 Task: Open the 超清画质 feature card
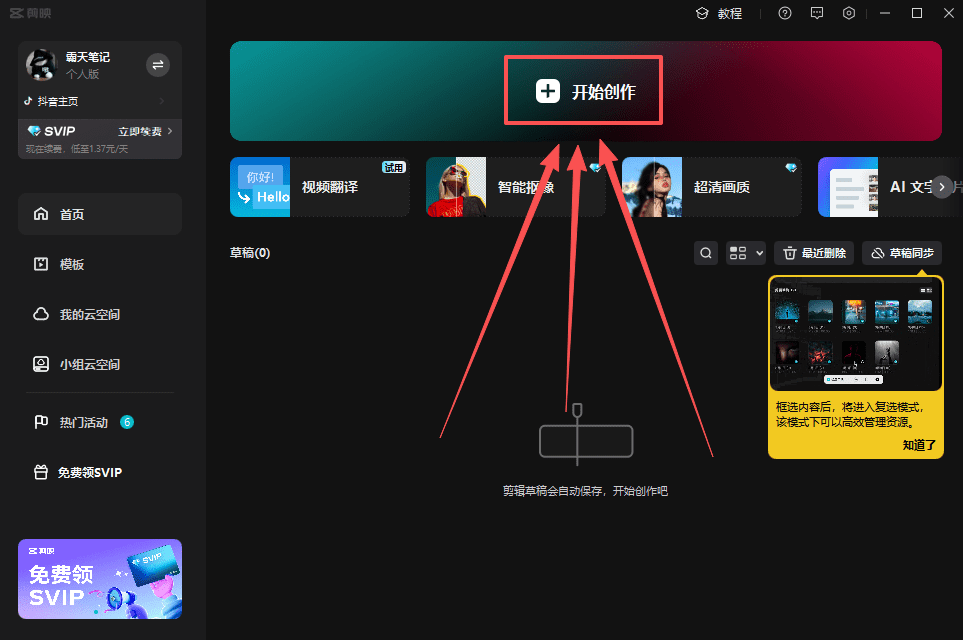point(710,187)
